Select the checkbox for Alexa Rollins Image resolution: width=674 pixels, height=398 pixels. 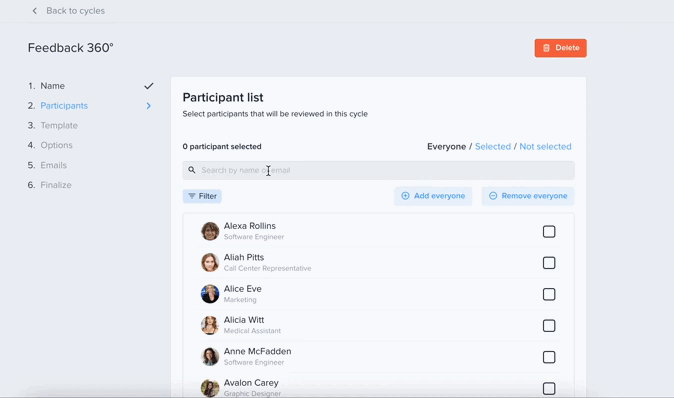coord(549,232)
